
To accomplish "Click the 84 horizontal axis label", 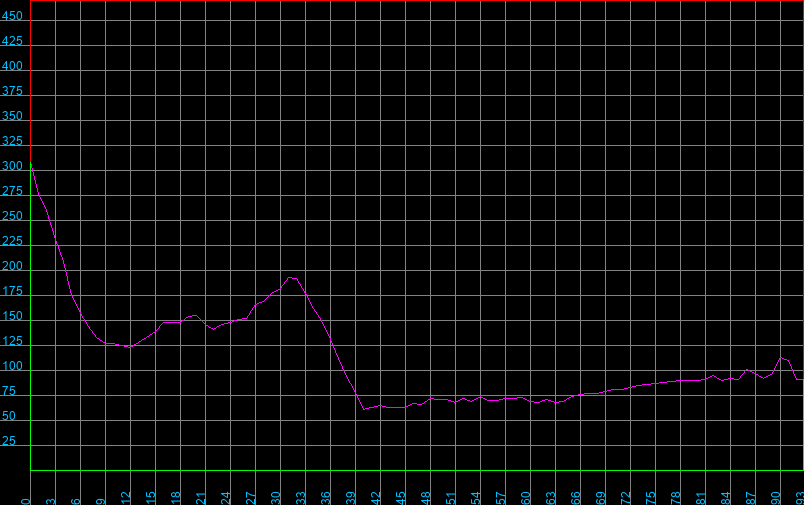I will (726, 498).
